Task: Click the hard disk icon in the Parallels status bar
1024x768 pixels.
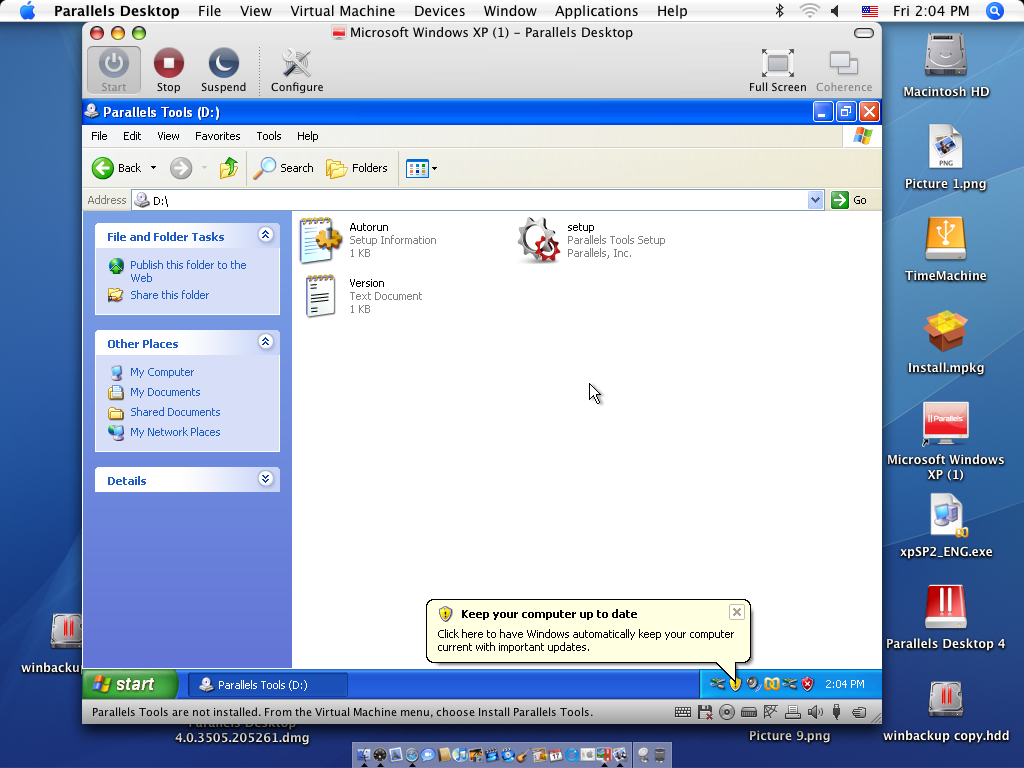Action: point(749,712)
